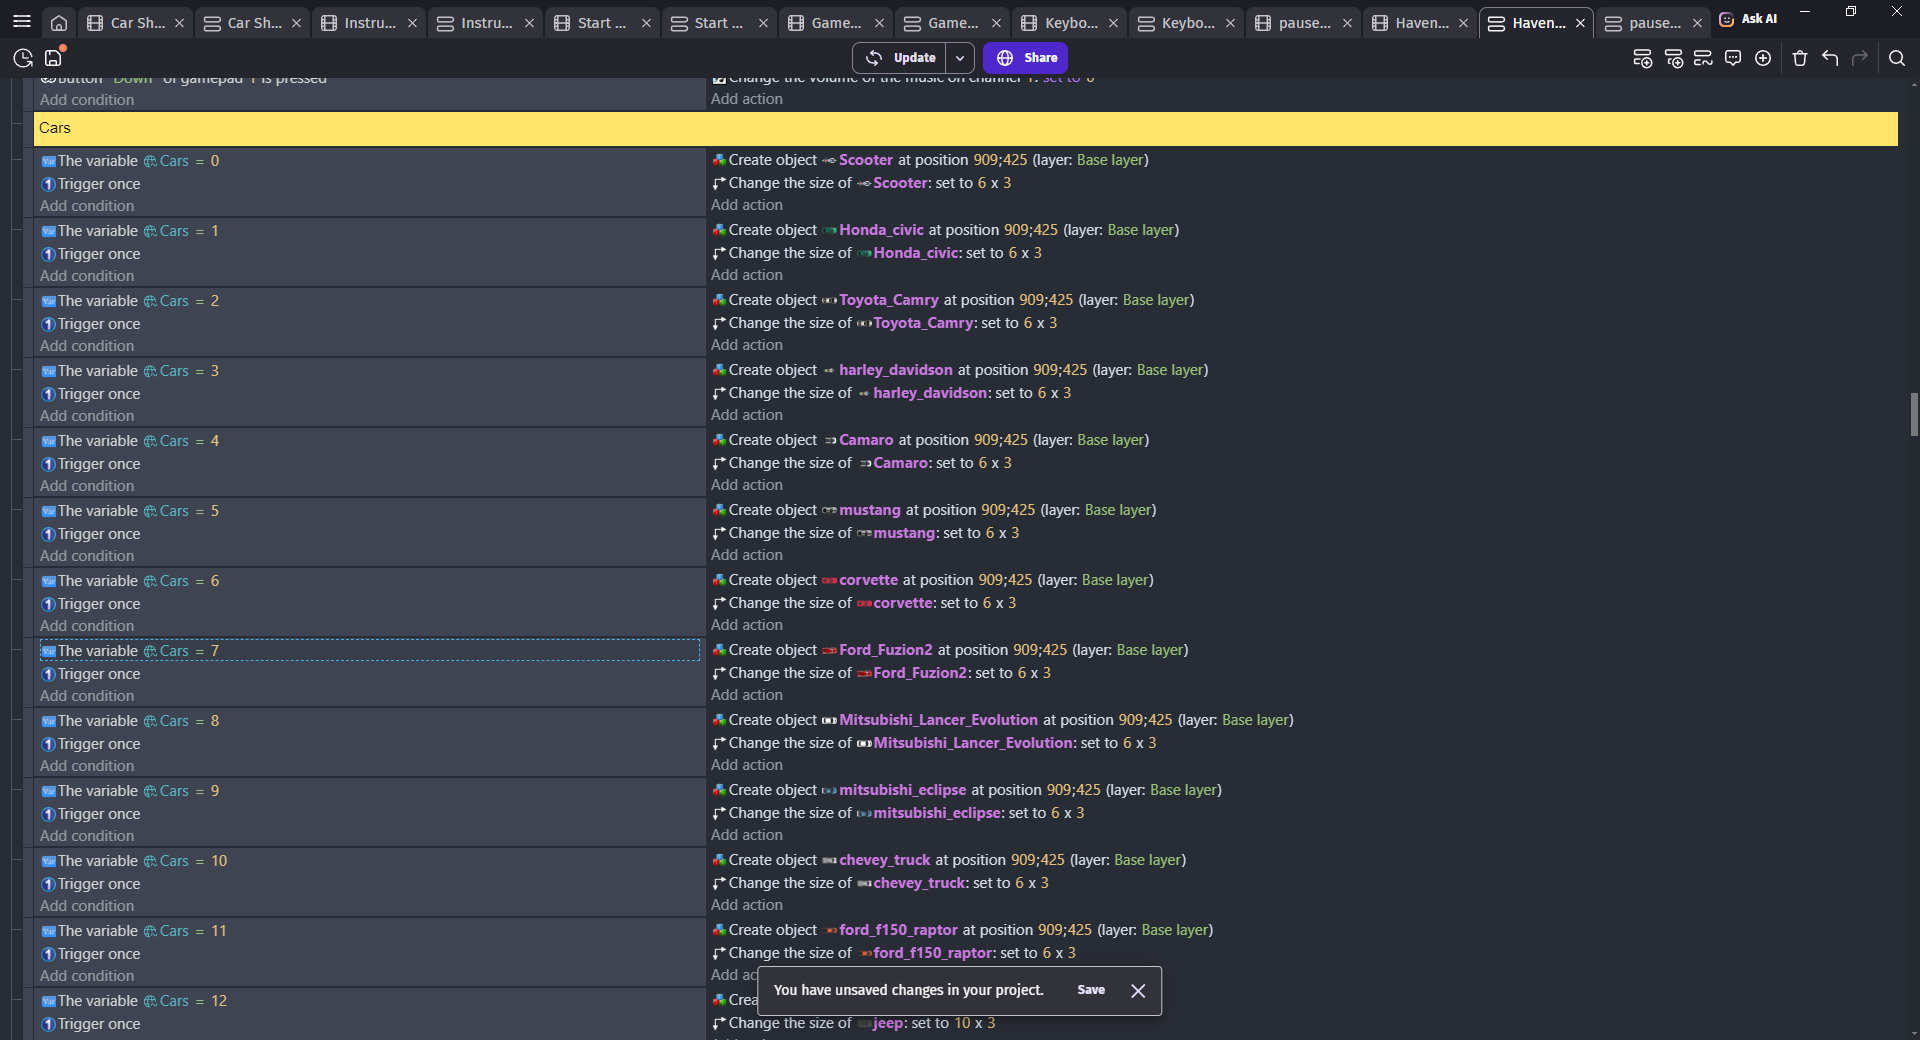Dismiss the unsaved changes notification
1920x1040 pixels.
click(x=1137, y=991)
